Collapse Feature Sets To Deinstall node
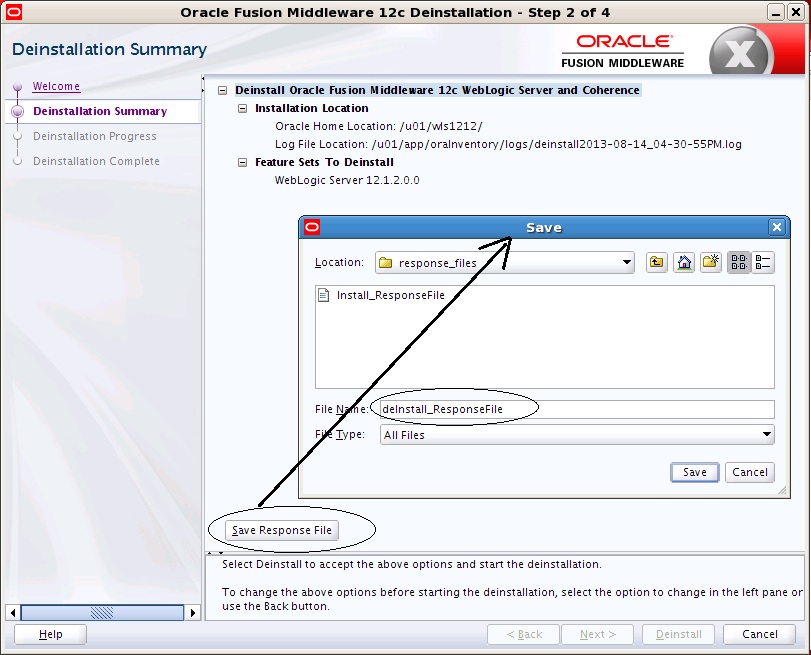This screenshot has width=811, height=655. coord(242,162)
